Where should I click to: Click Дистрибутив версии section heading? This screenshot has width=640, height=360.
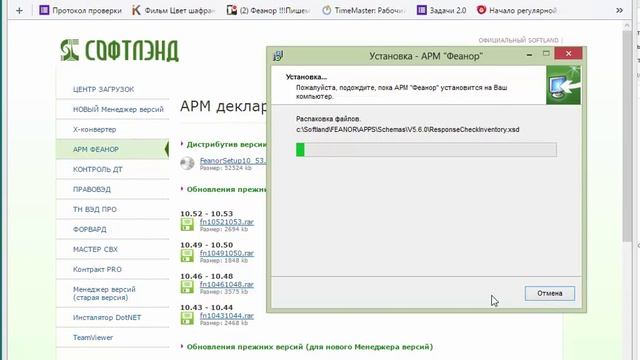[x=226, y=144]
